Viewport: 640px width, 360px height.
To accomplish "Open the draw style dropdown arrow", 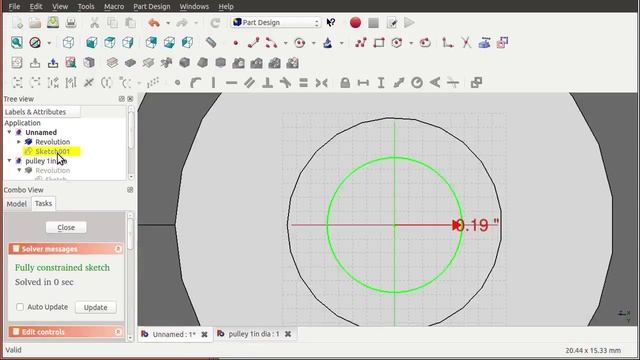I will [x=49, y=43].
